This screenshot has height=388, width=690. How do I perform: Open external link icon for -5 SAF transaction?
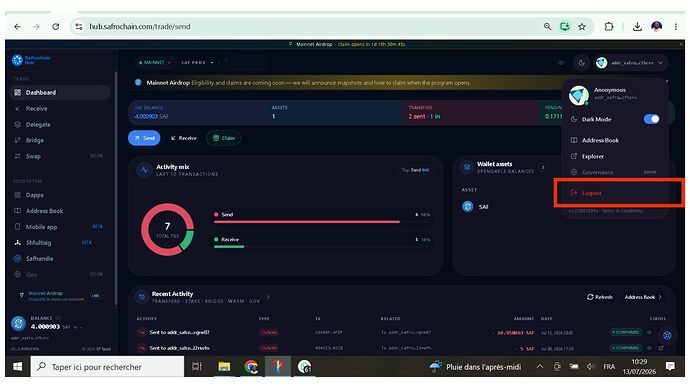pos(661,348)
